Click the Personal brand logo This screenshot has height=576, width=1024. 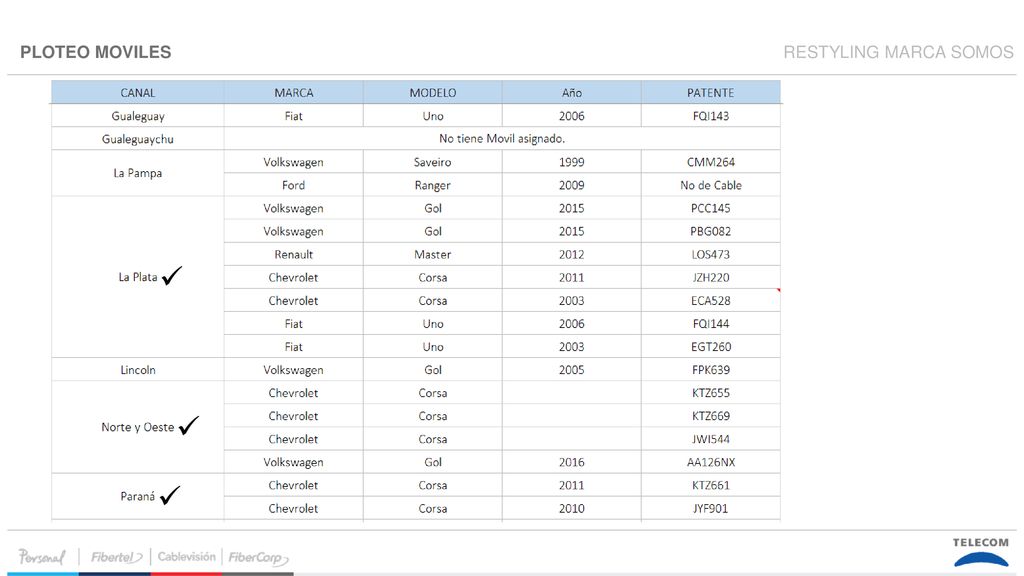pos(42,556)
